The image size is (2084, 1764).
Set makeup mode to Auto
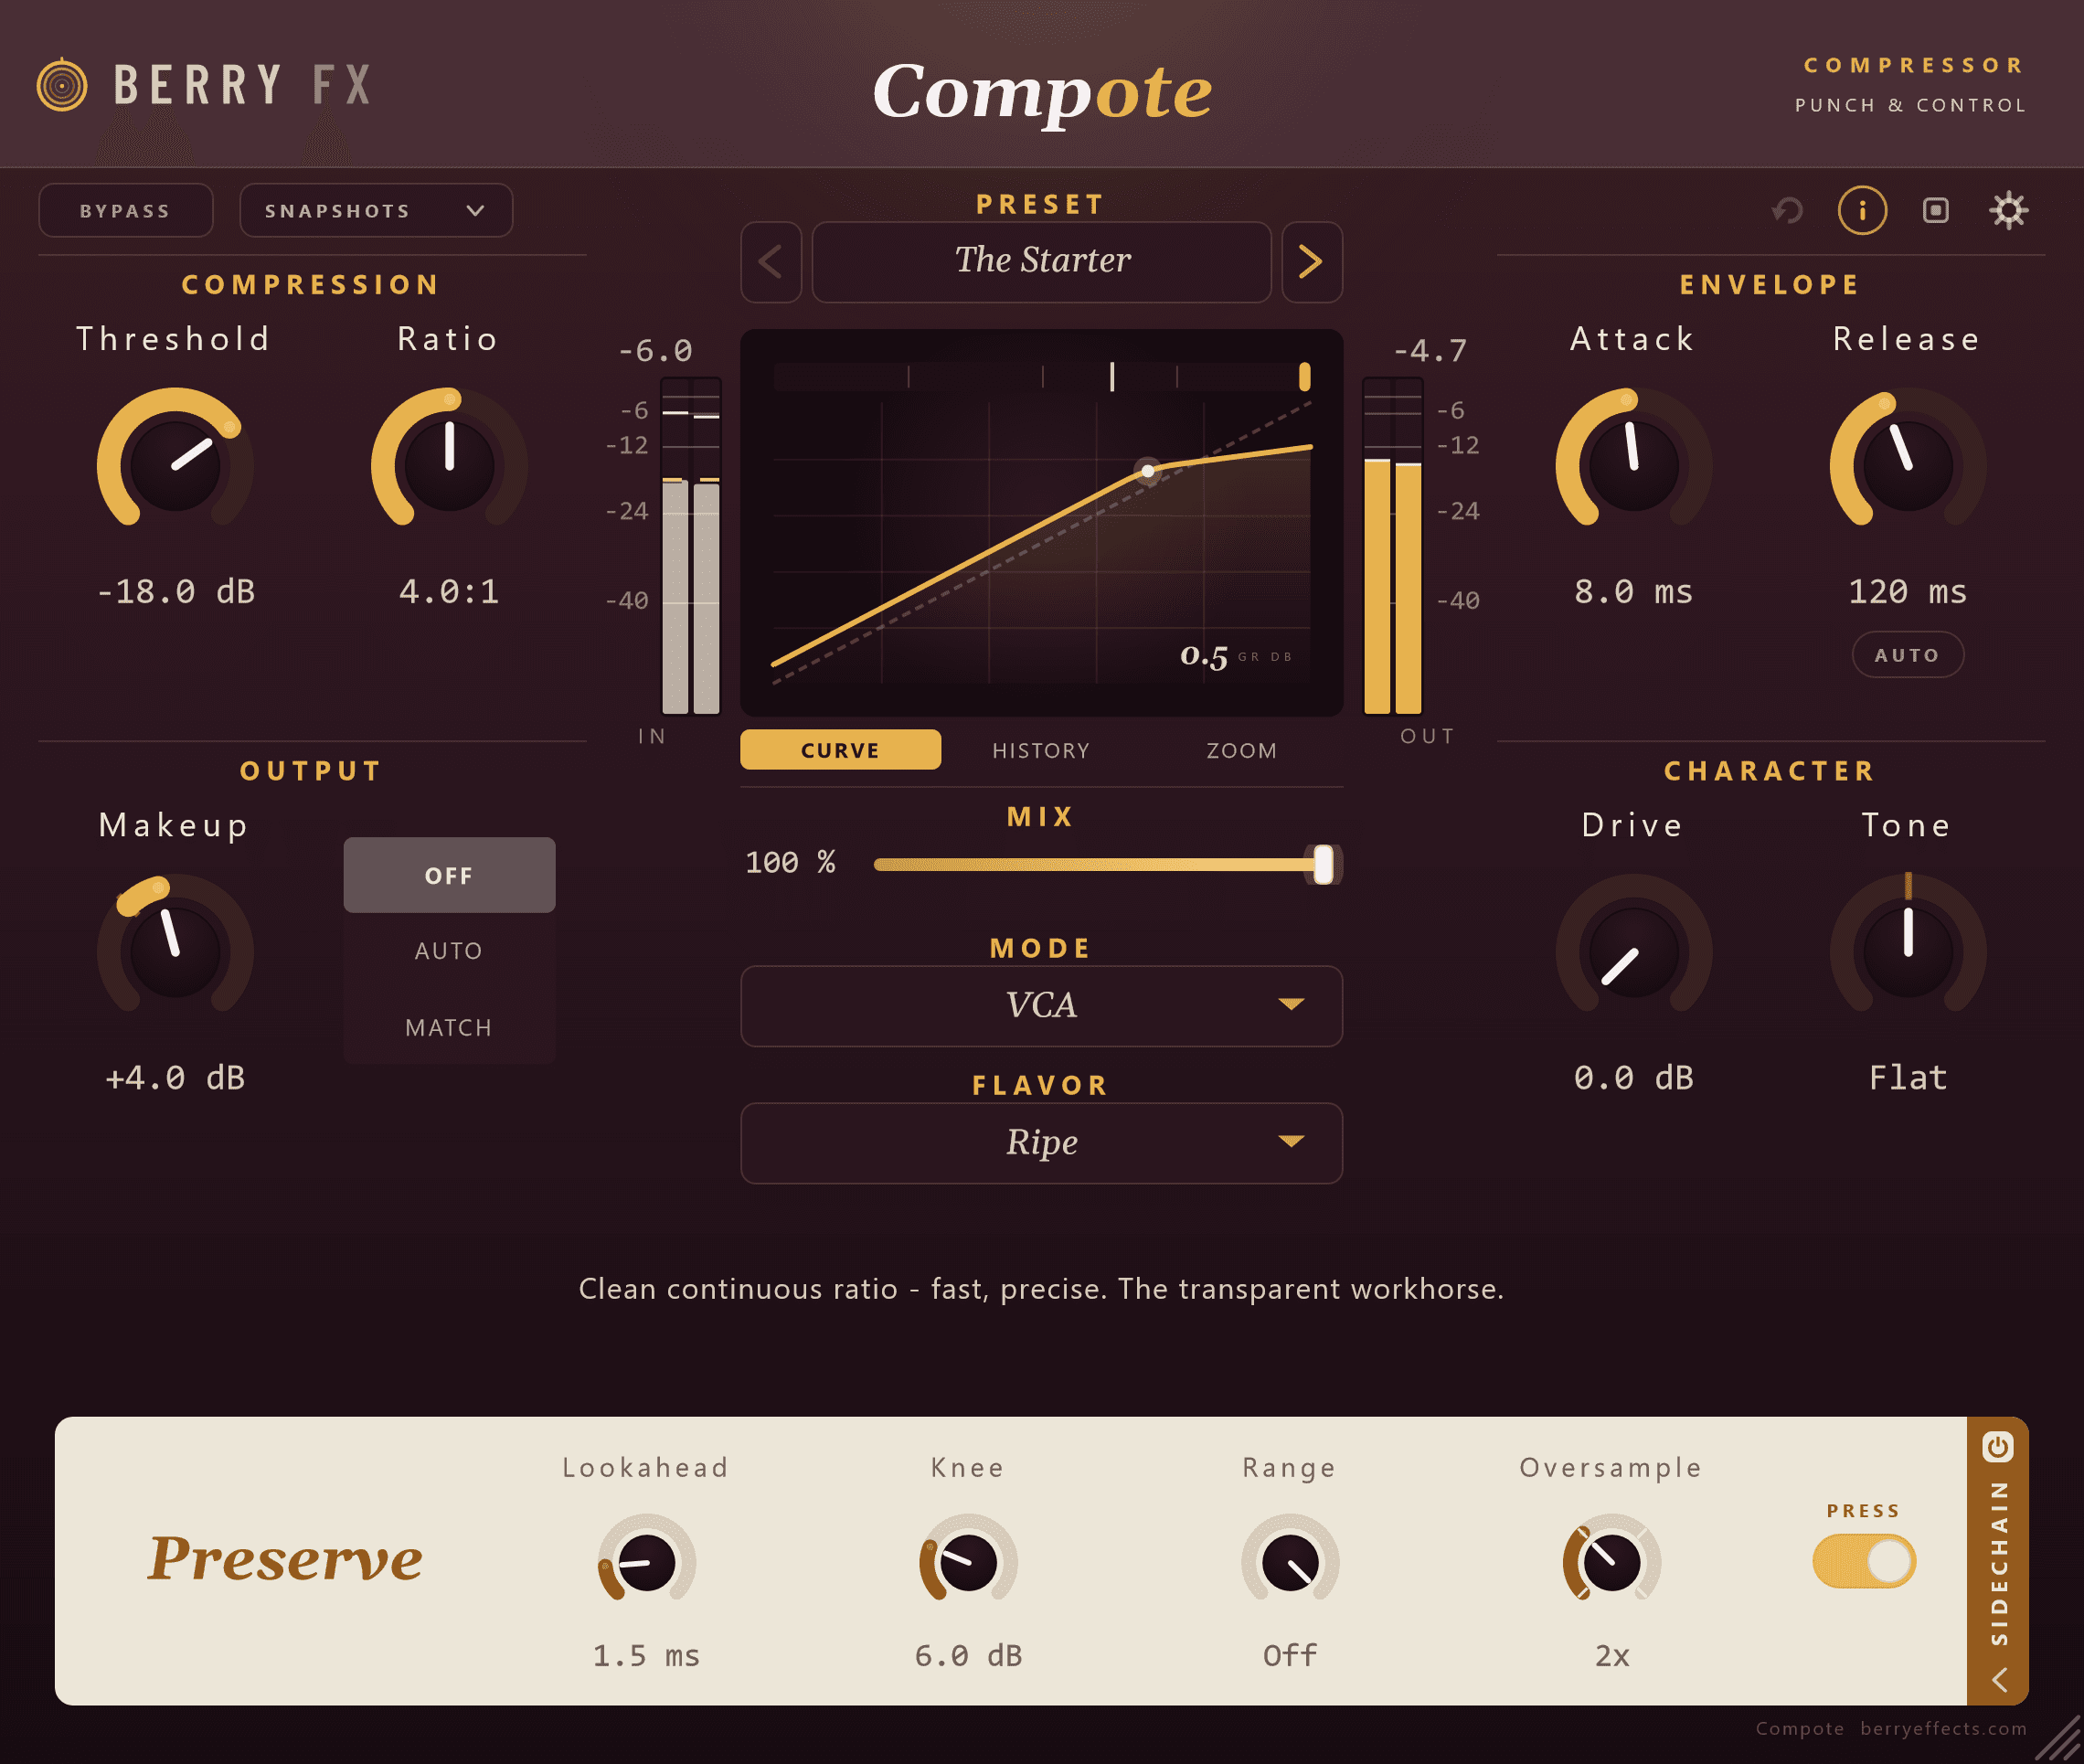point(449,951)
